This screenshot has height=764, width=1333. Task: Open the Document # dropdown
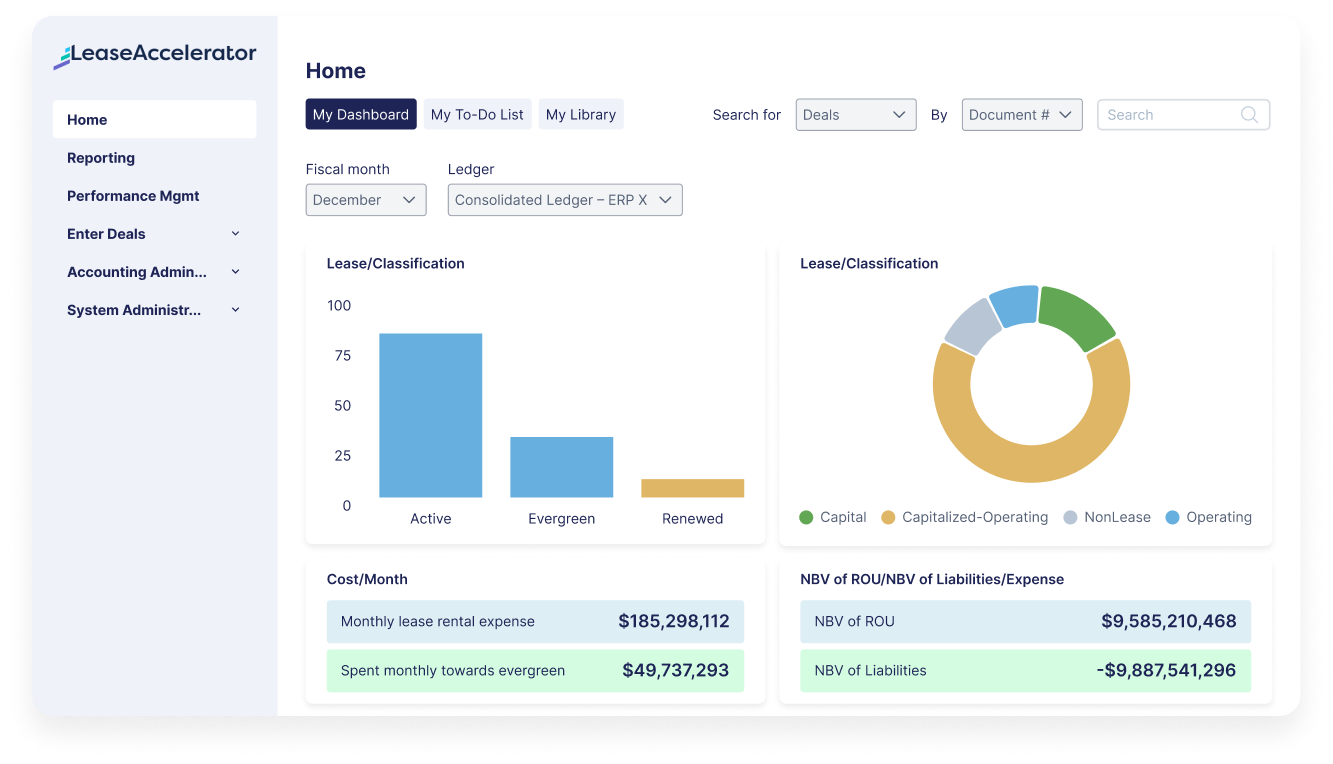click(1021, 114)
